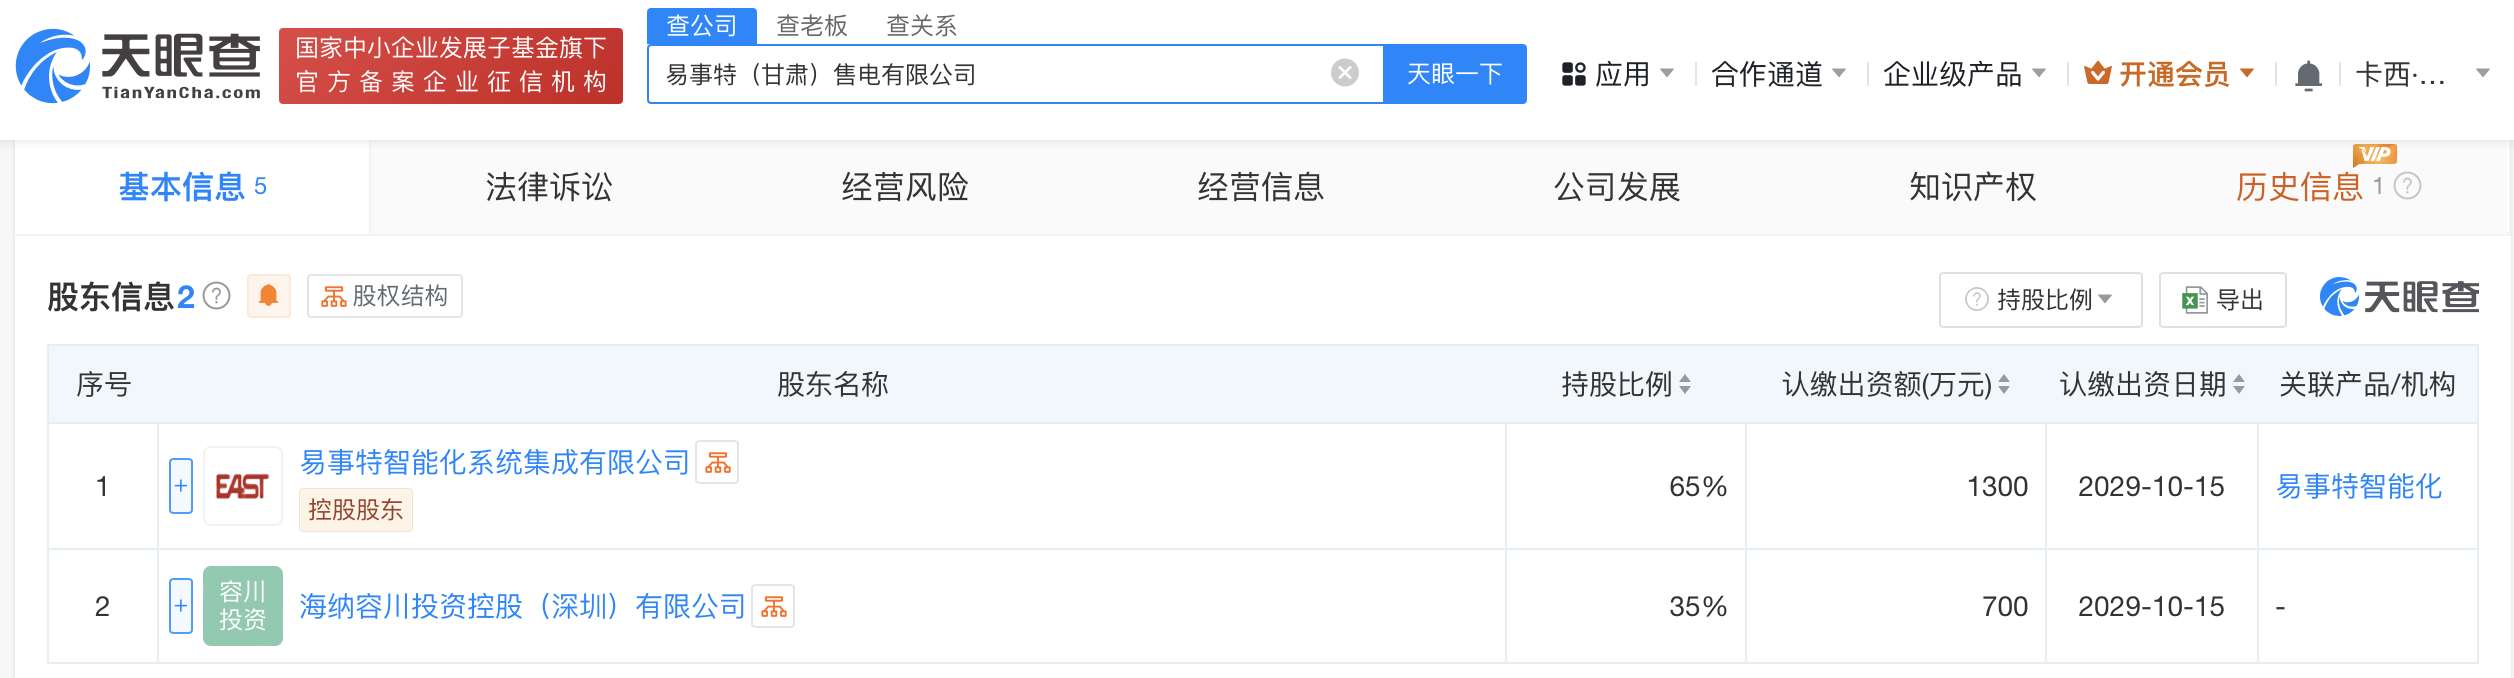This screenshot has width=2514, height=678.
Task: Toggle shareholder change alert bell
Action: [269, 296]
